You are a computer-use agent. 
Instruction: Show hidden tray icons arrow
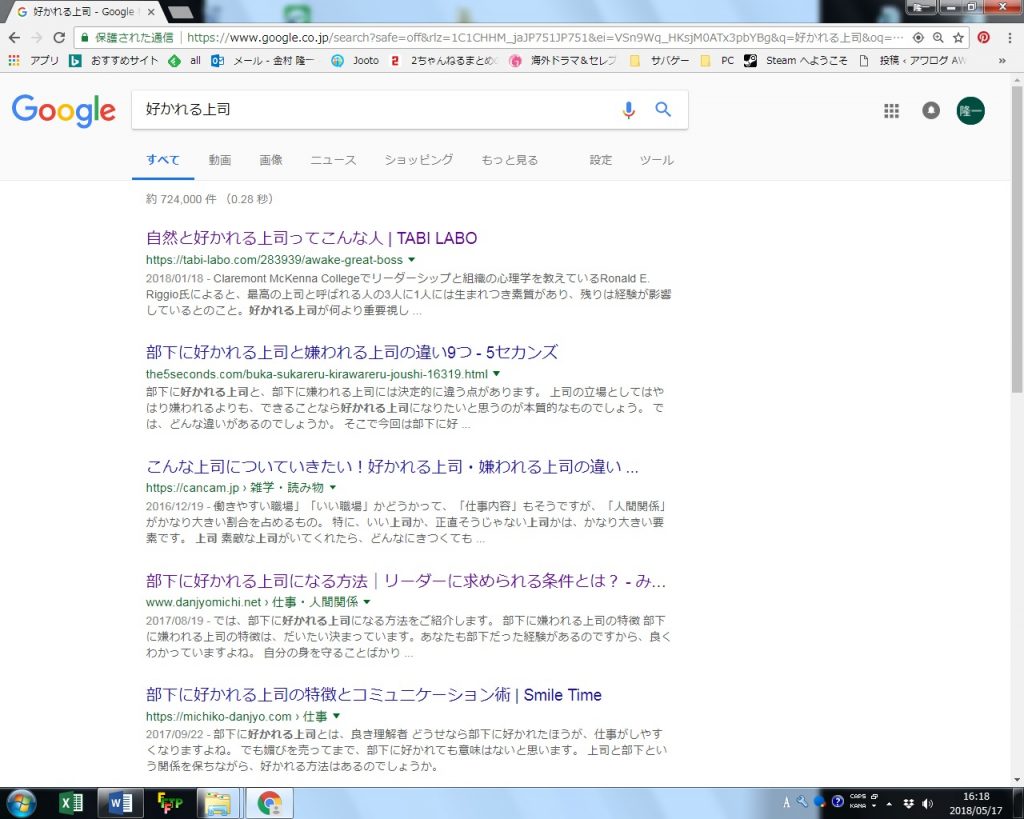click(x=889, y=804)
